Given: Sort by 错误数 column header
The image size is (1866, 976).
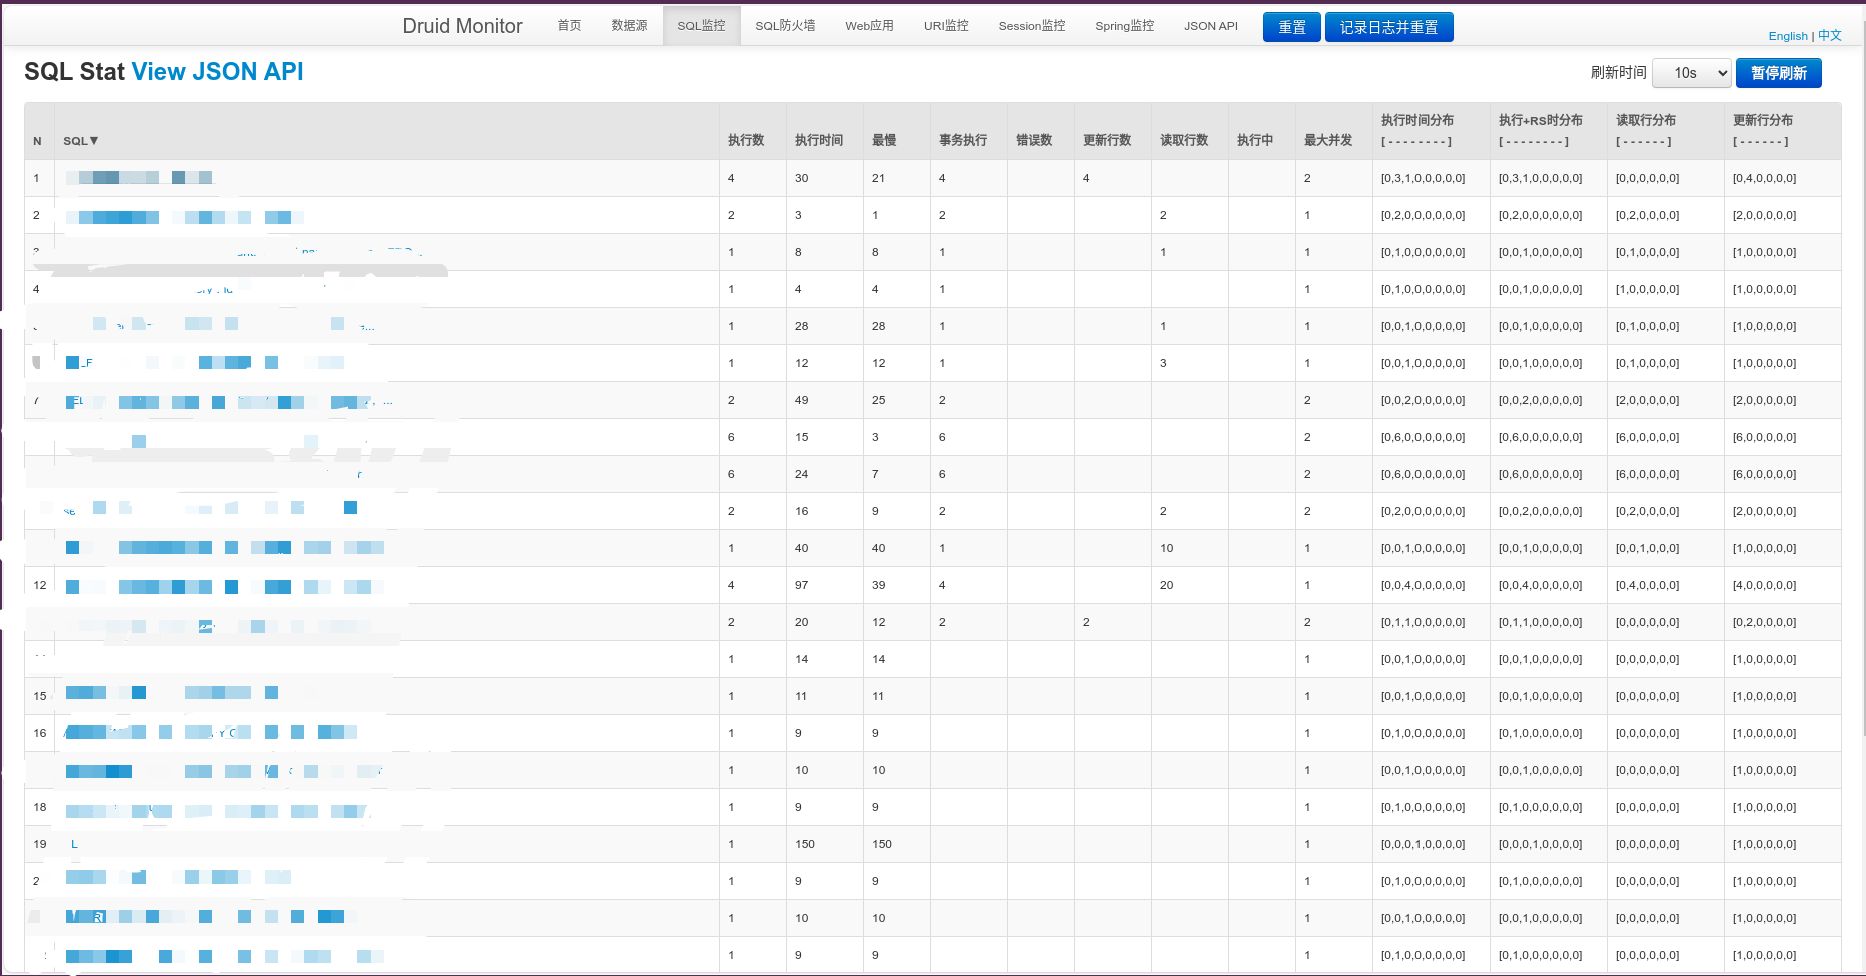Looking at the screenshot, I should pyautogui.click(x=1034, y=140).
